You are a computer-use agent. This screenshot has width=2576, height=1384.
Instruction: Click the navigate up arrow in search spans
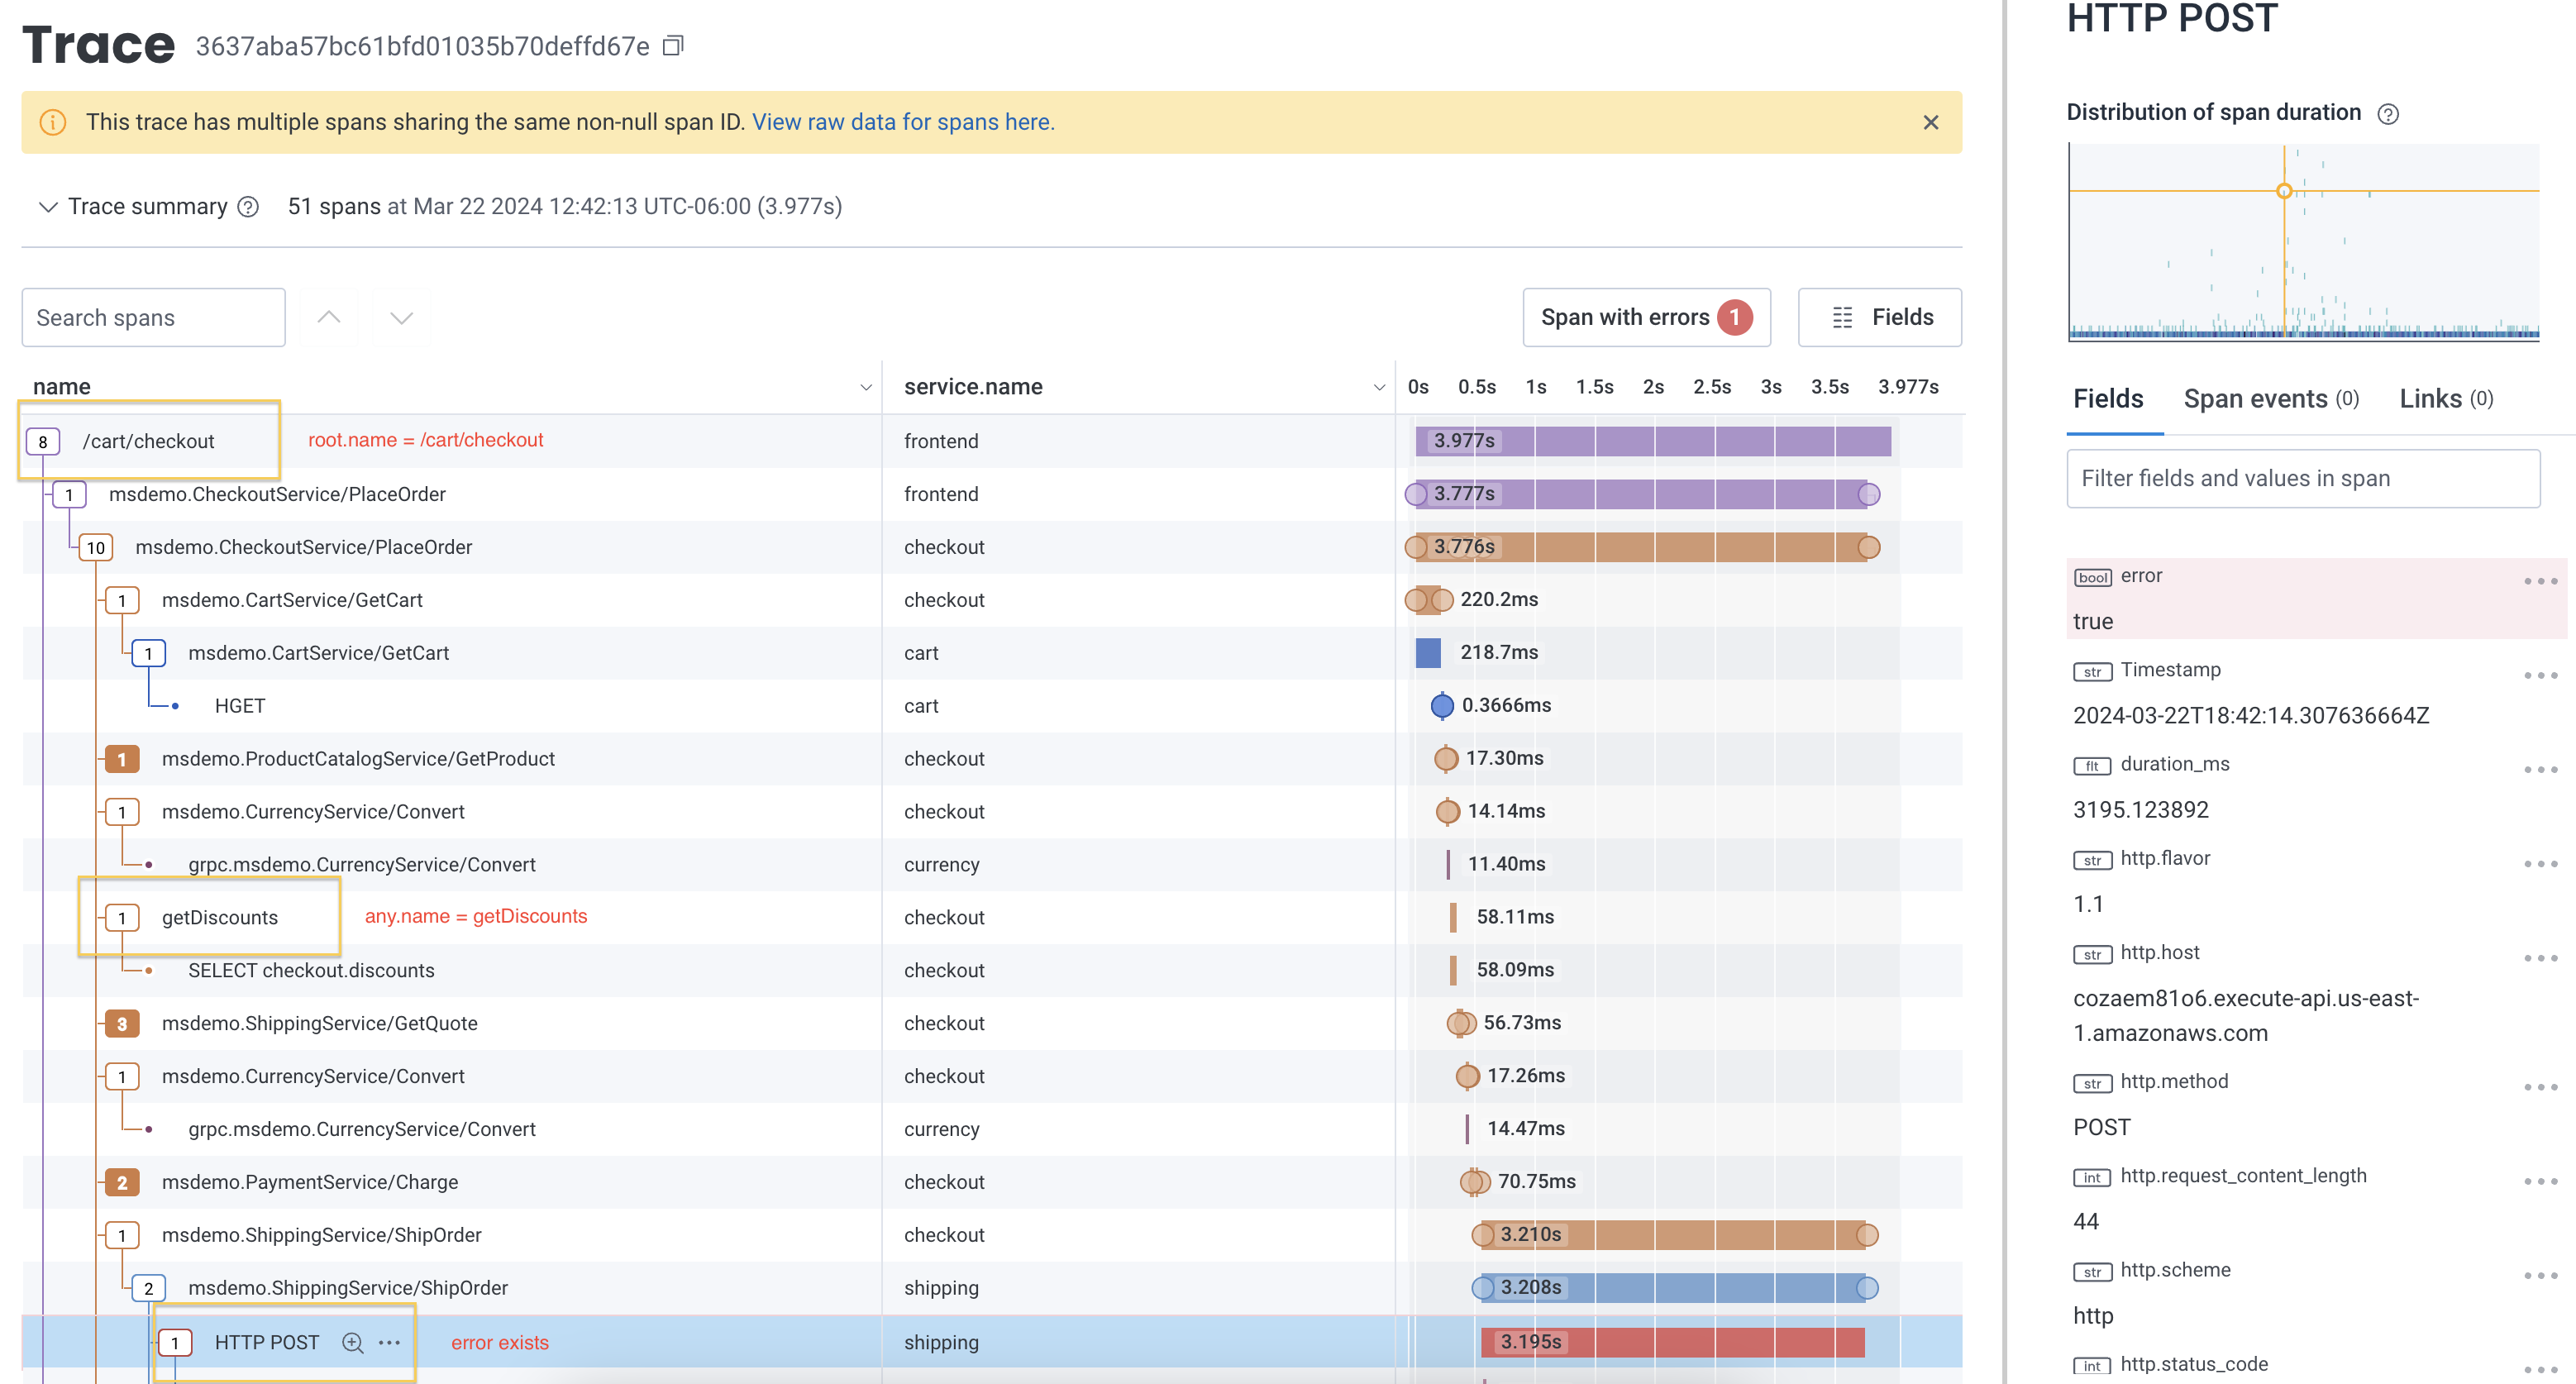point(329,317)
